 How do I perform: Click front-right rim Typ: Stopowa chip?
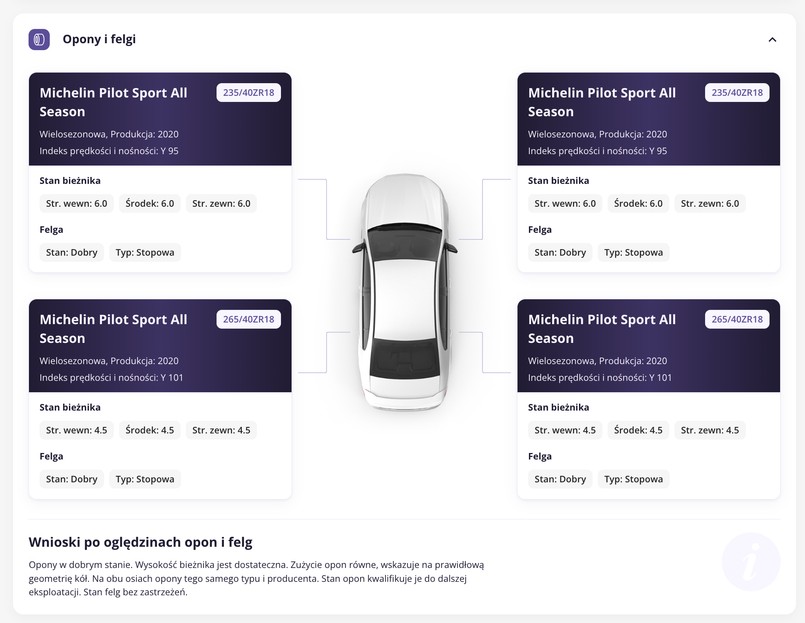click(633, 253)
